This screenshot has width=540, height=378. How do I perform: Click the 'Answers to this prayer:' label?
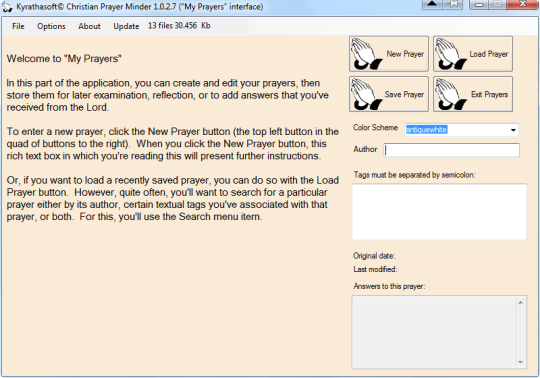point(389,286)
